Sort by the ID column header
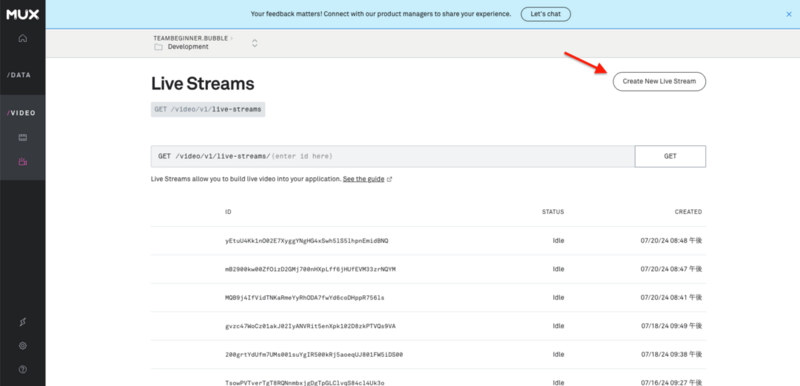This screenshot has width=800, height=386. (x=228, y=212)
